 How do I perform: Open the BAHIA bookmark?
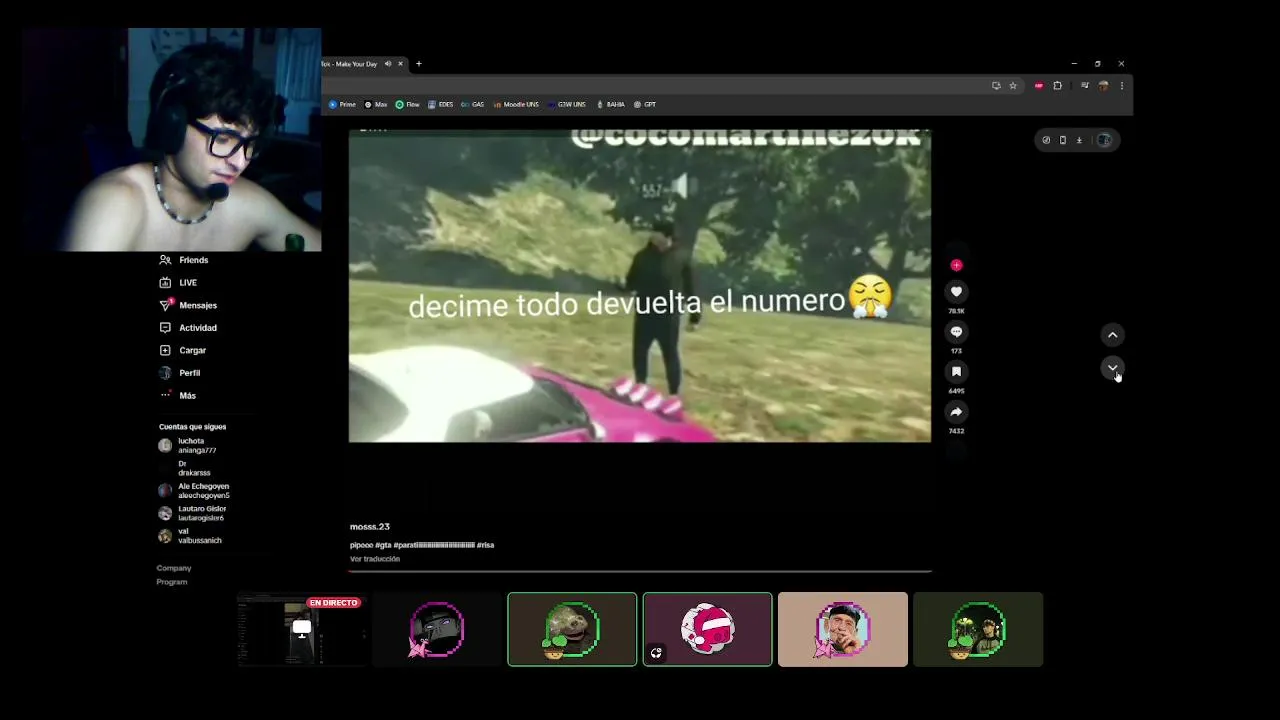pos(610,104)
